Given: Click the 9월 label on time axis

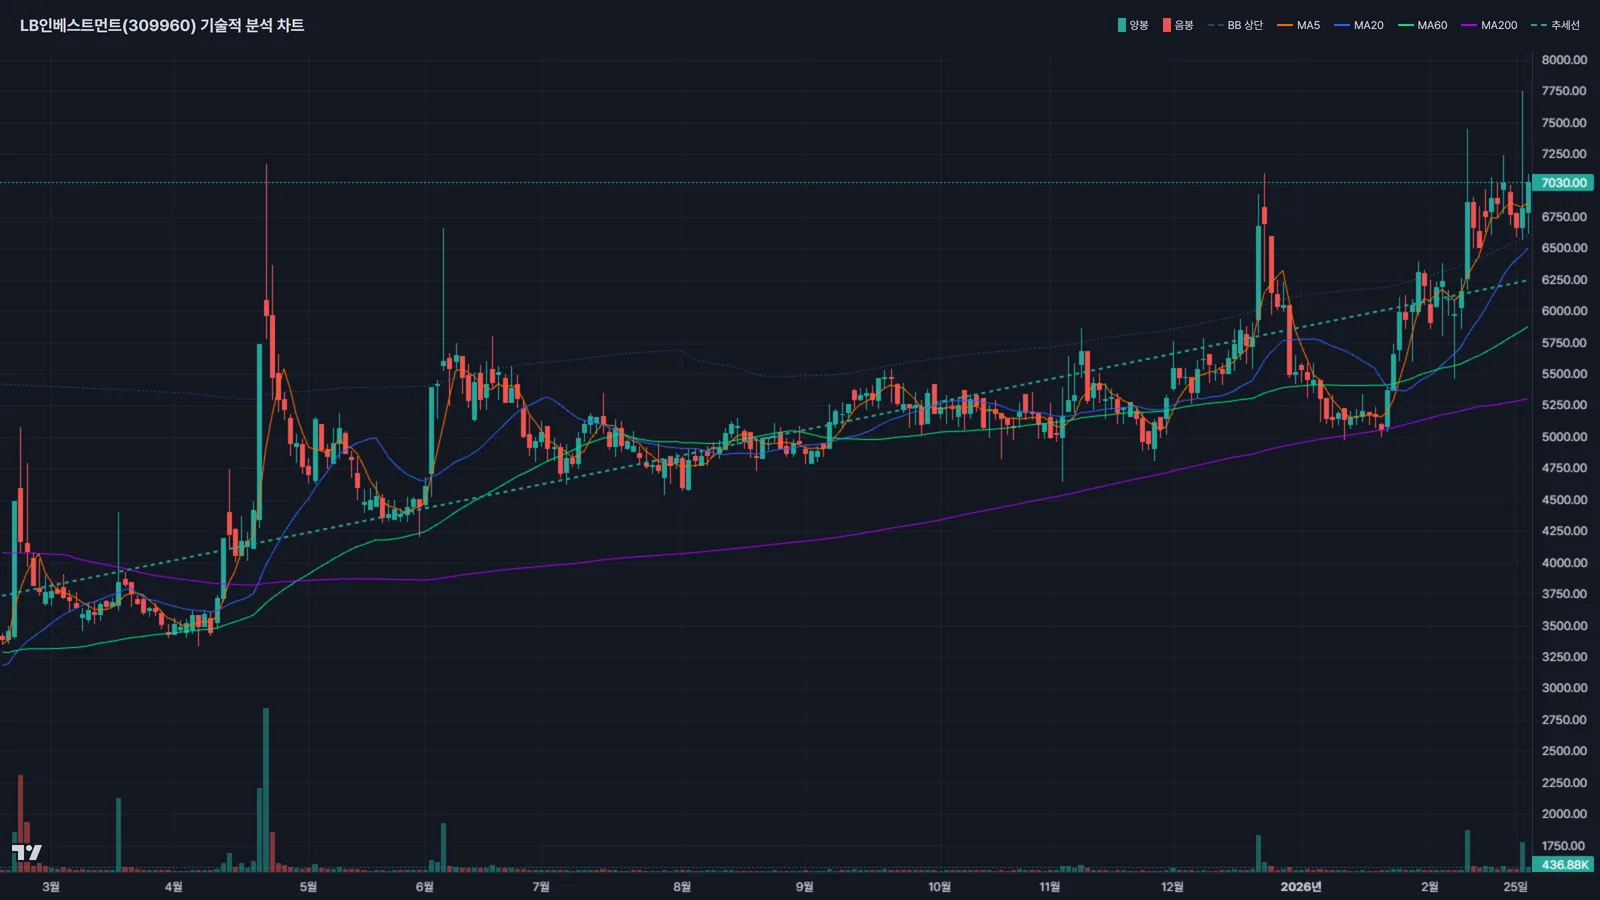Looking at the screenshot, I should click(804, 887).
